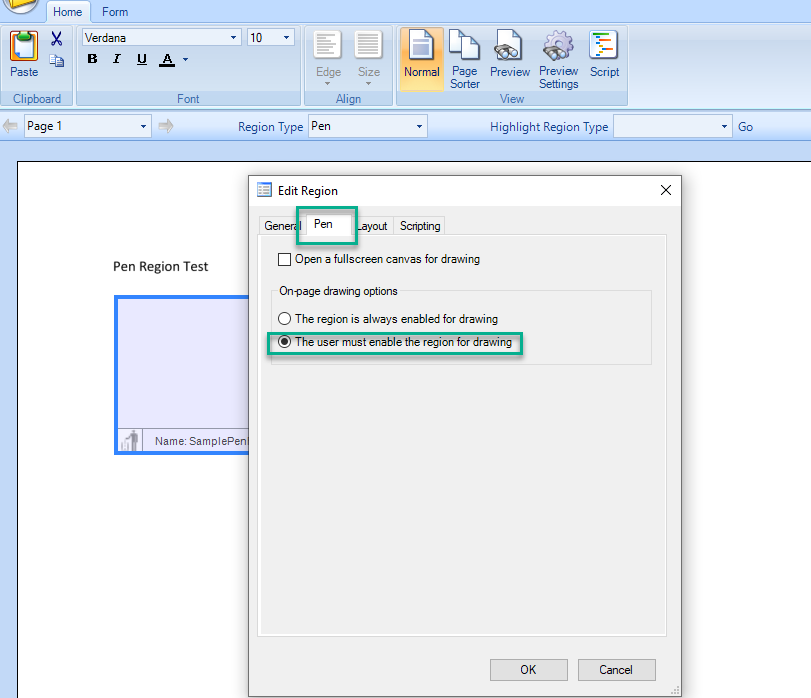Switch to Normal view
The height and width of the screenshot is (698, 811).
point(422,59)
